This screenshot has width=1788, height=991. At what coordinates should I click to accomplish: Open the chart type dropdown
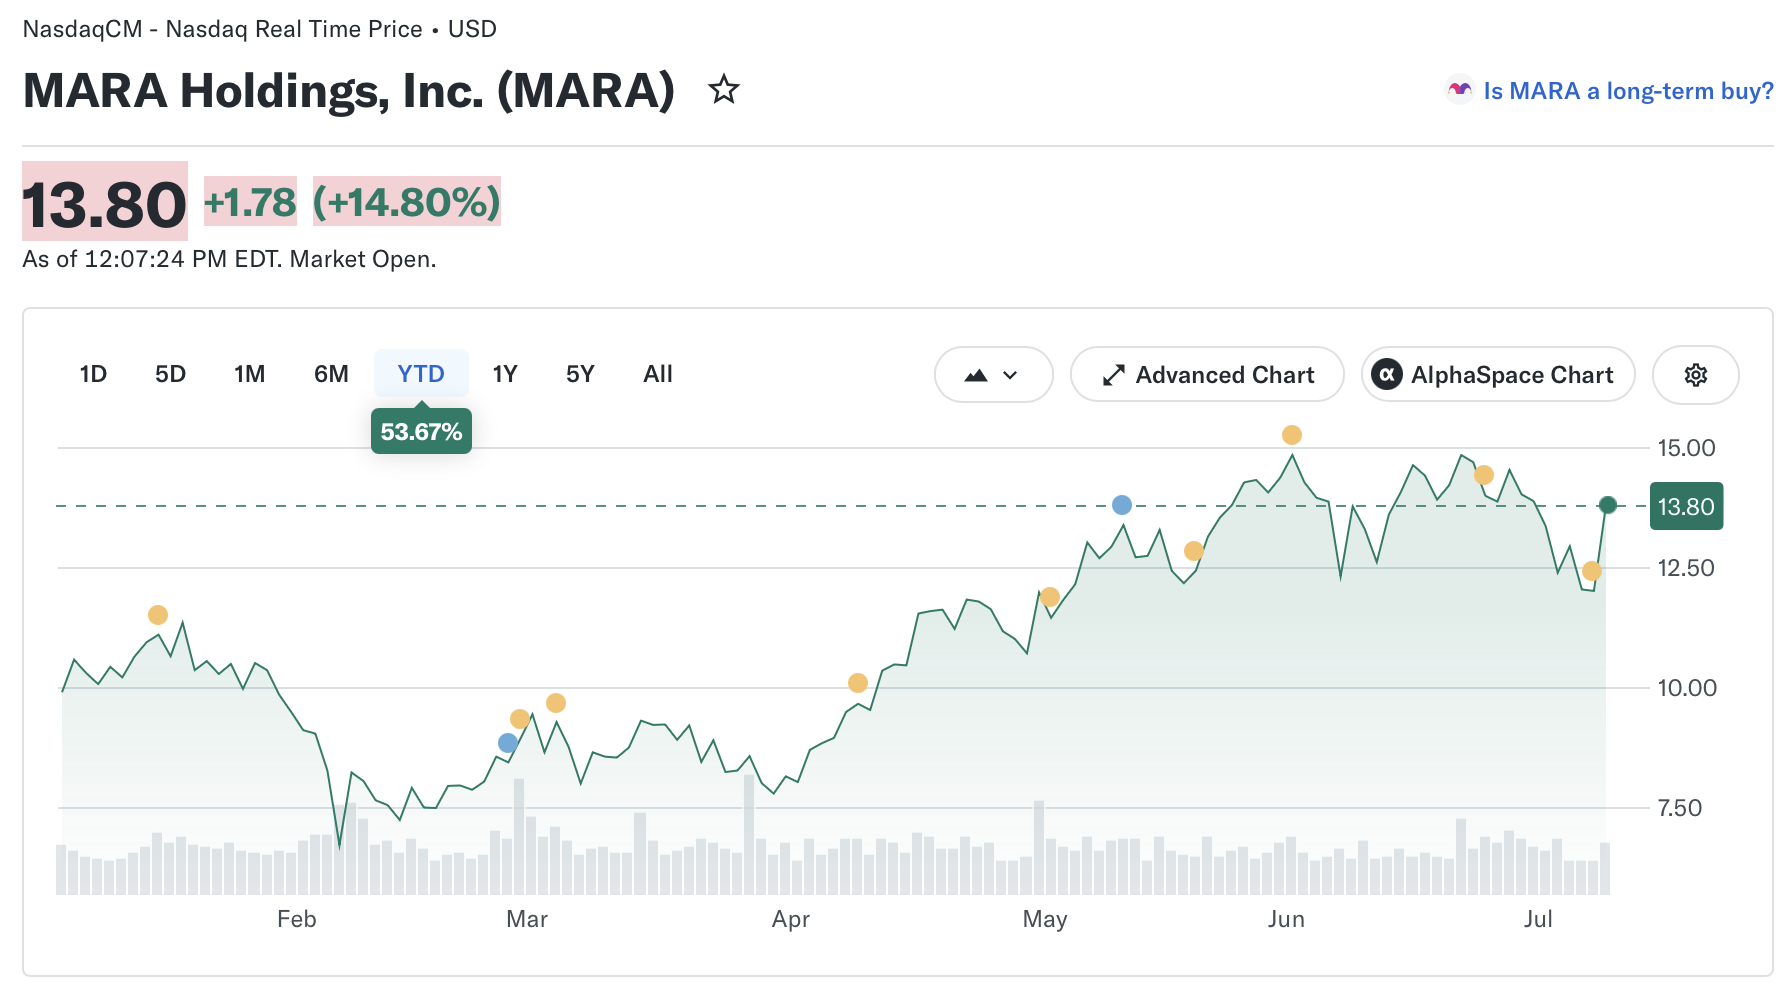pos(993,375)
